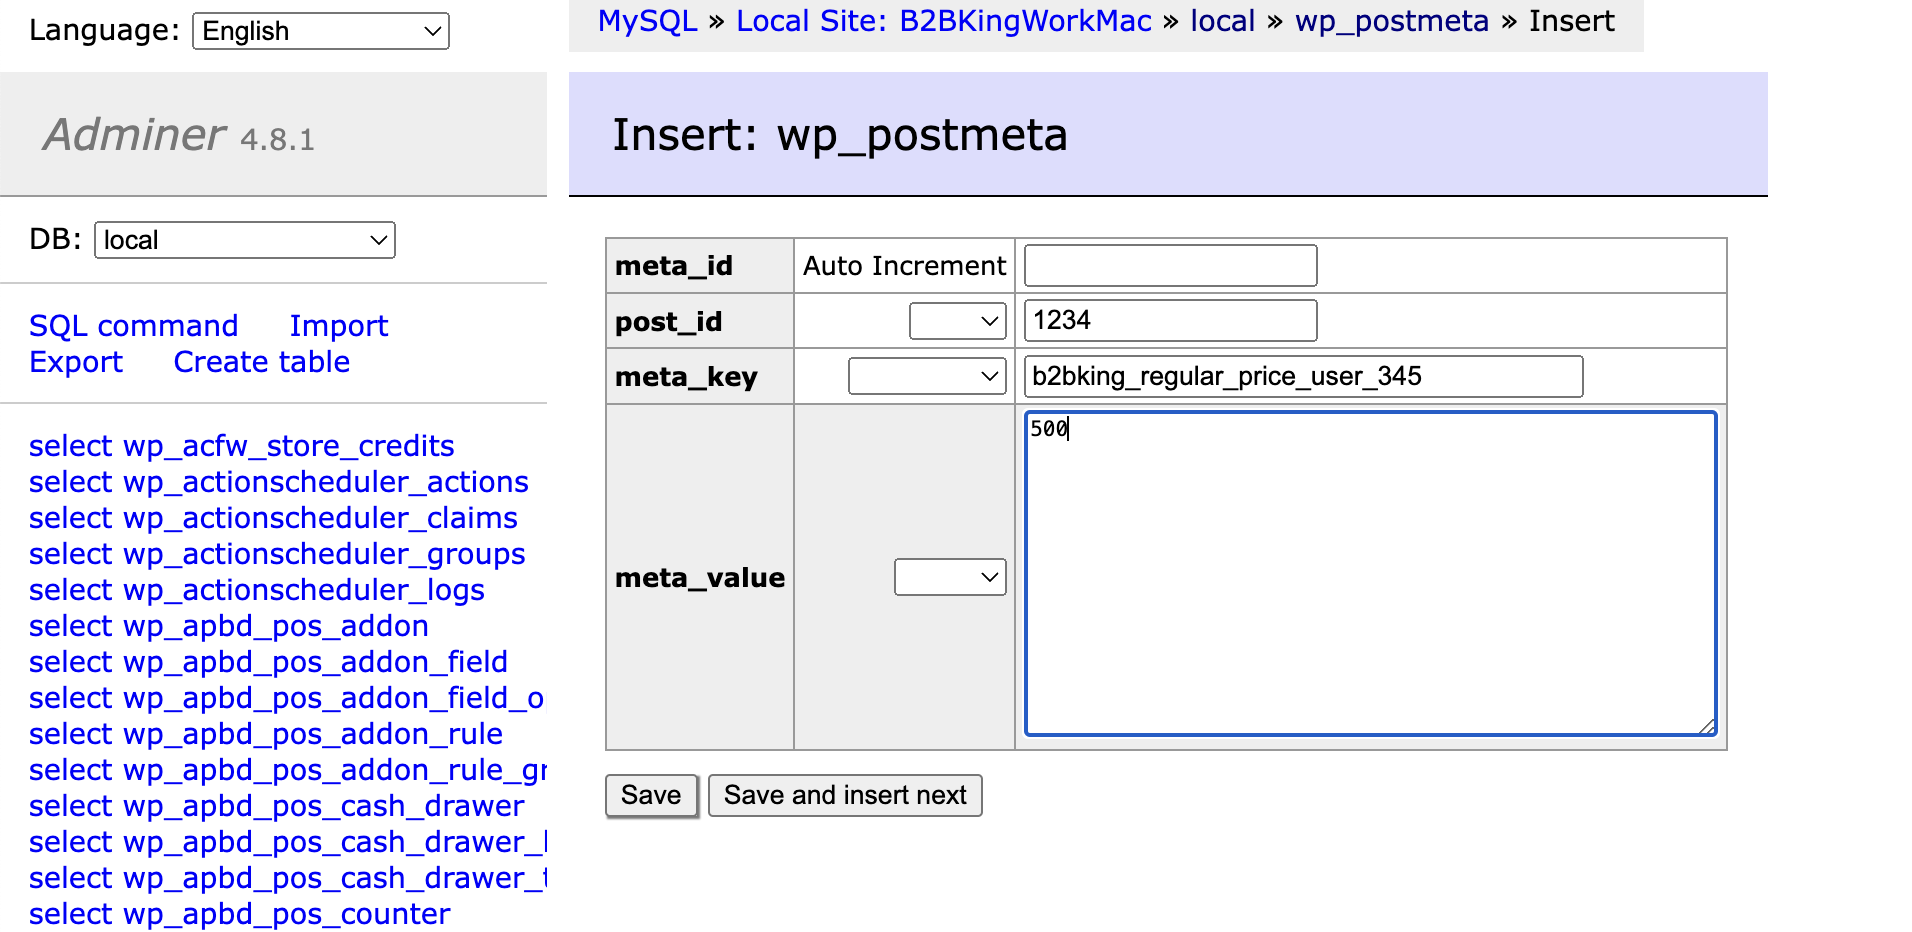
Task: Click the meta_value textarea resize handle
Action: click(1707, 726)
